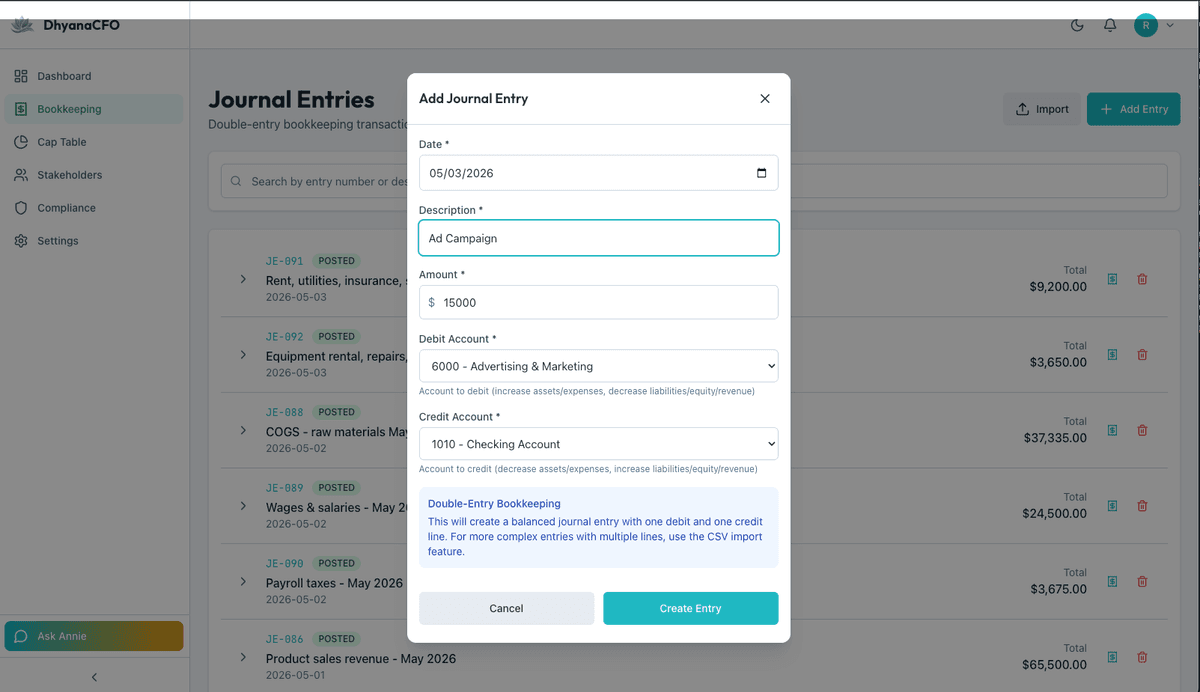Open the Dashboard page
Screen dimensions: 1200x692
tap(94, 76)
